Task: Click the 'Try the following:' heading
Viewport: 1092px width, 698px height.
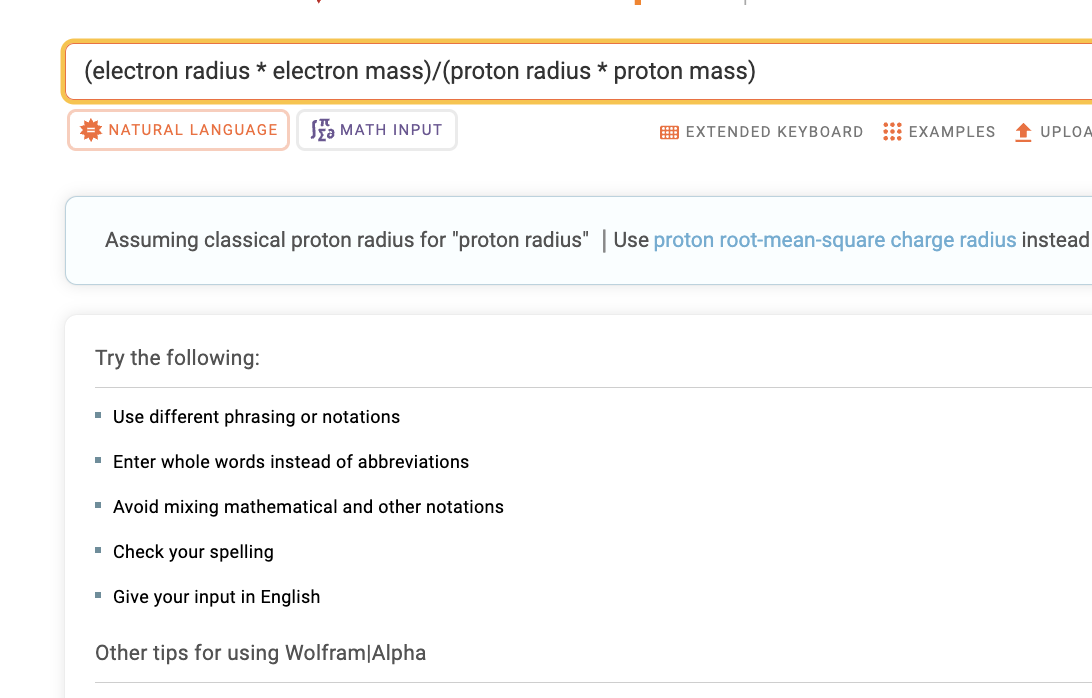Action: coord(178,358)
